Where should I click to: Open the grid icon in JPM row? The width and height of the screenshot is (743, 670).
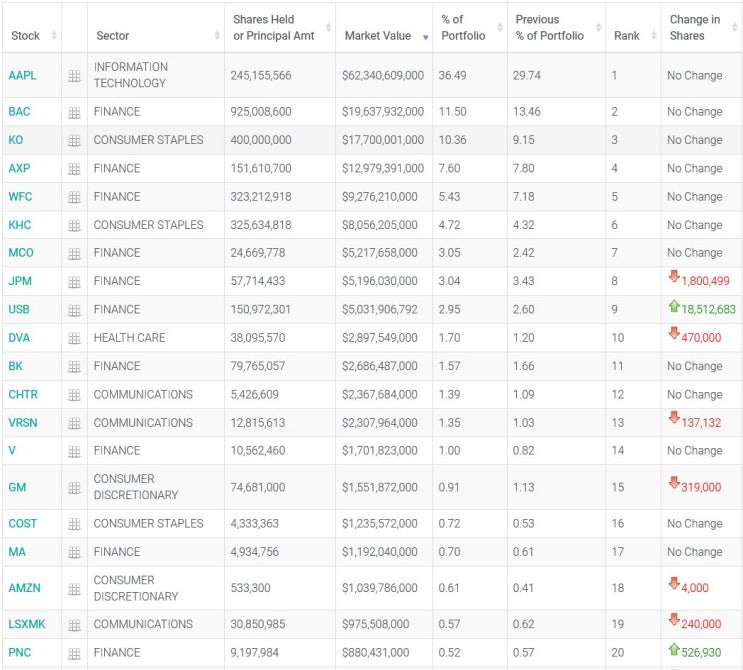click(x=74, y=282)
